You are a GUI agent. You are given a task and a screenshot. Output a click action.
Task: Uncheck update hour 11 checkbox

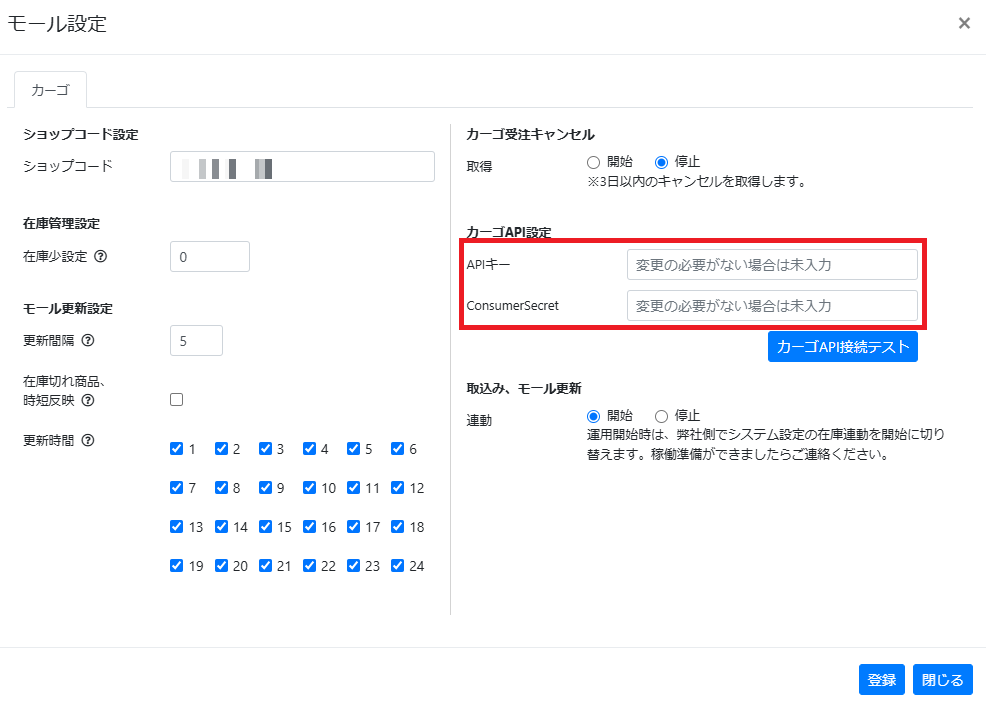tap(353, 487)
